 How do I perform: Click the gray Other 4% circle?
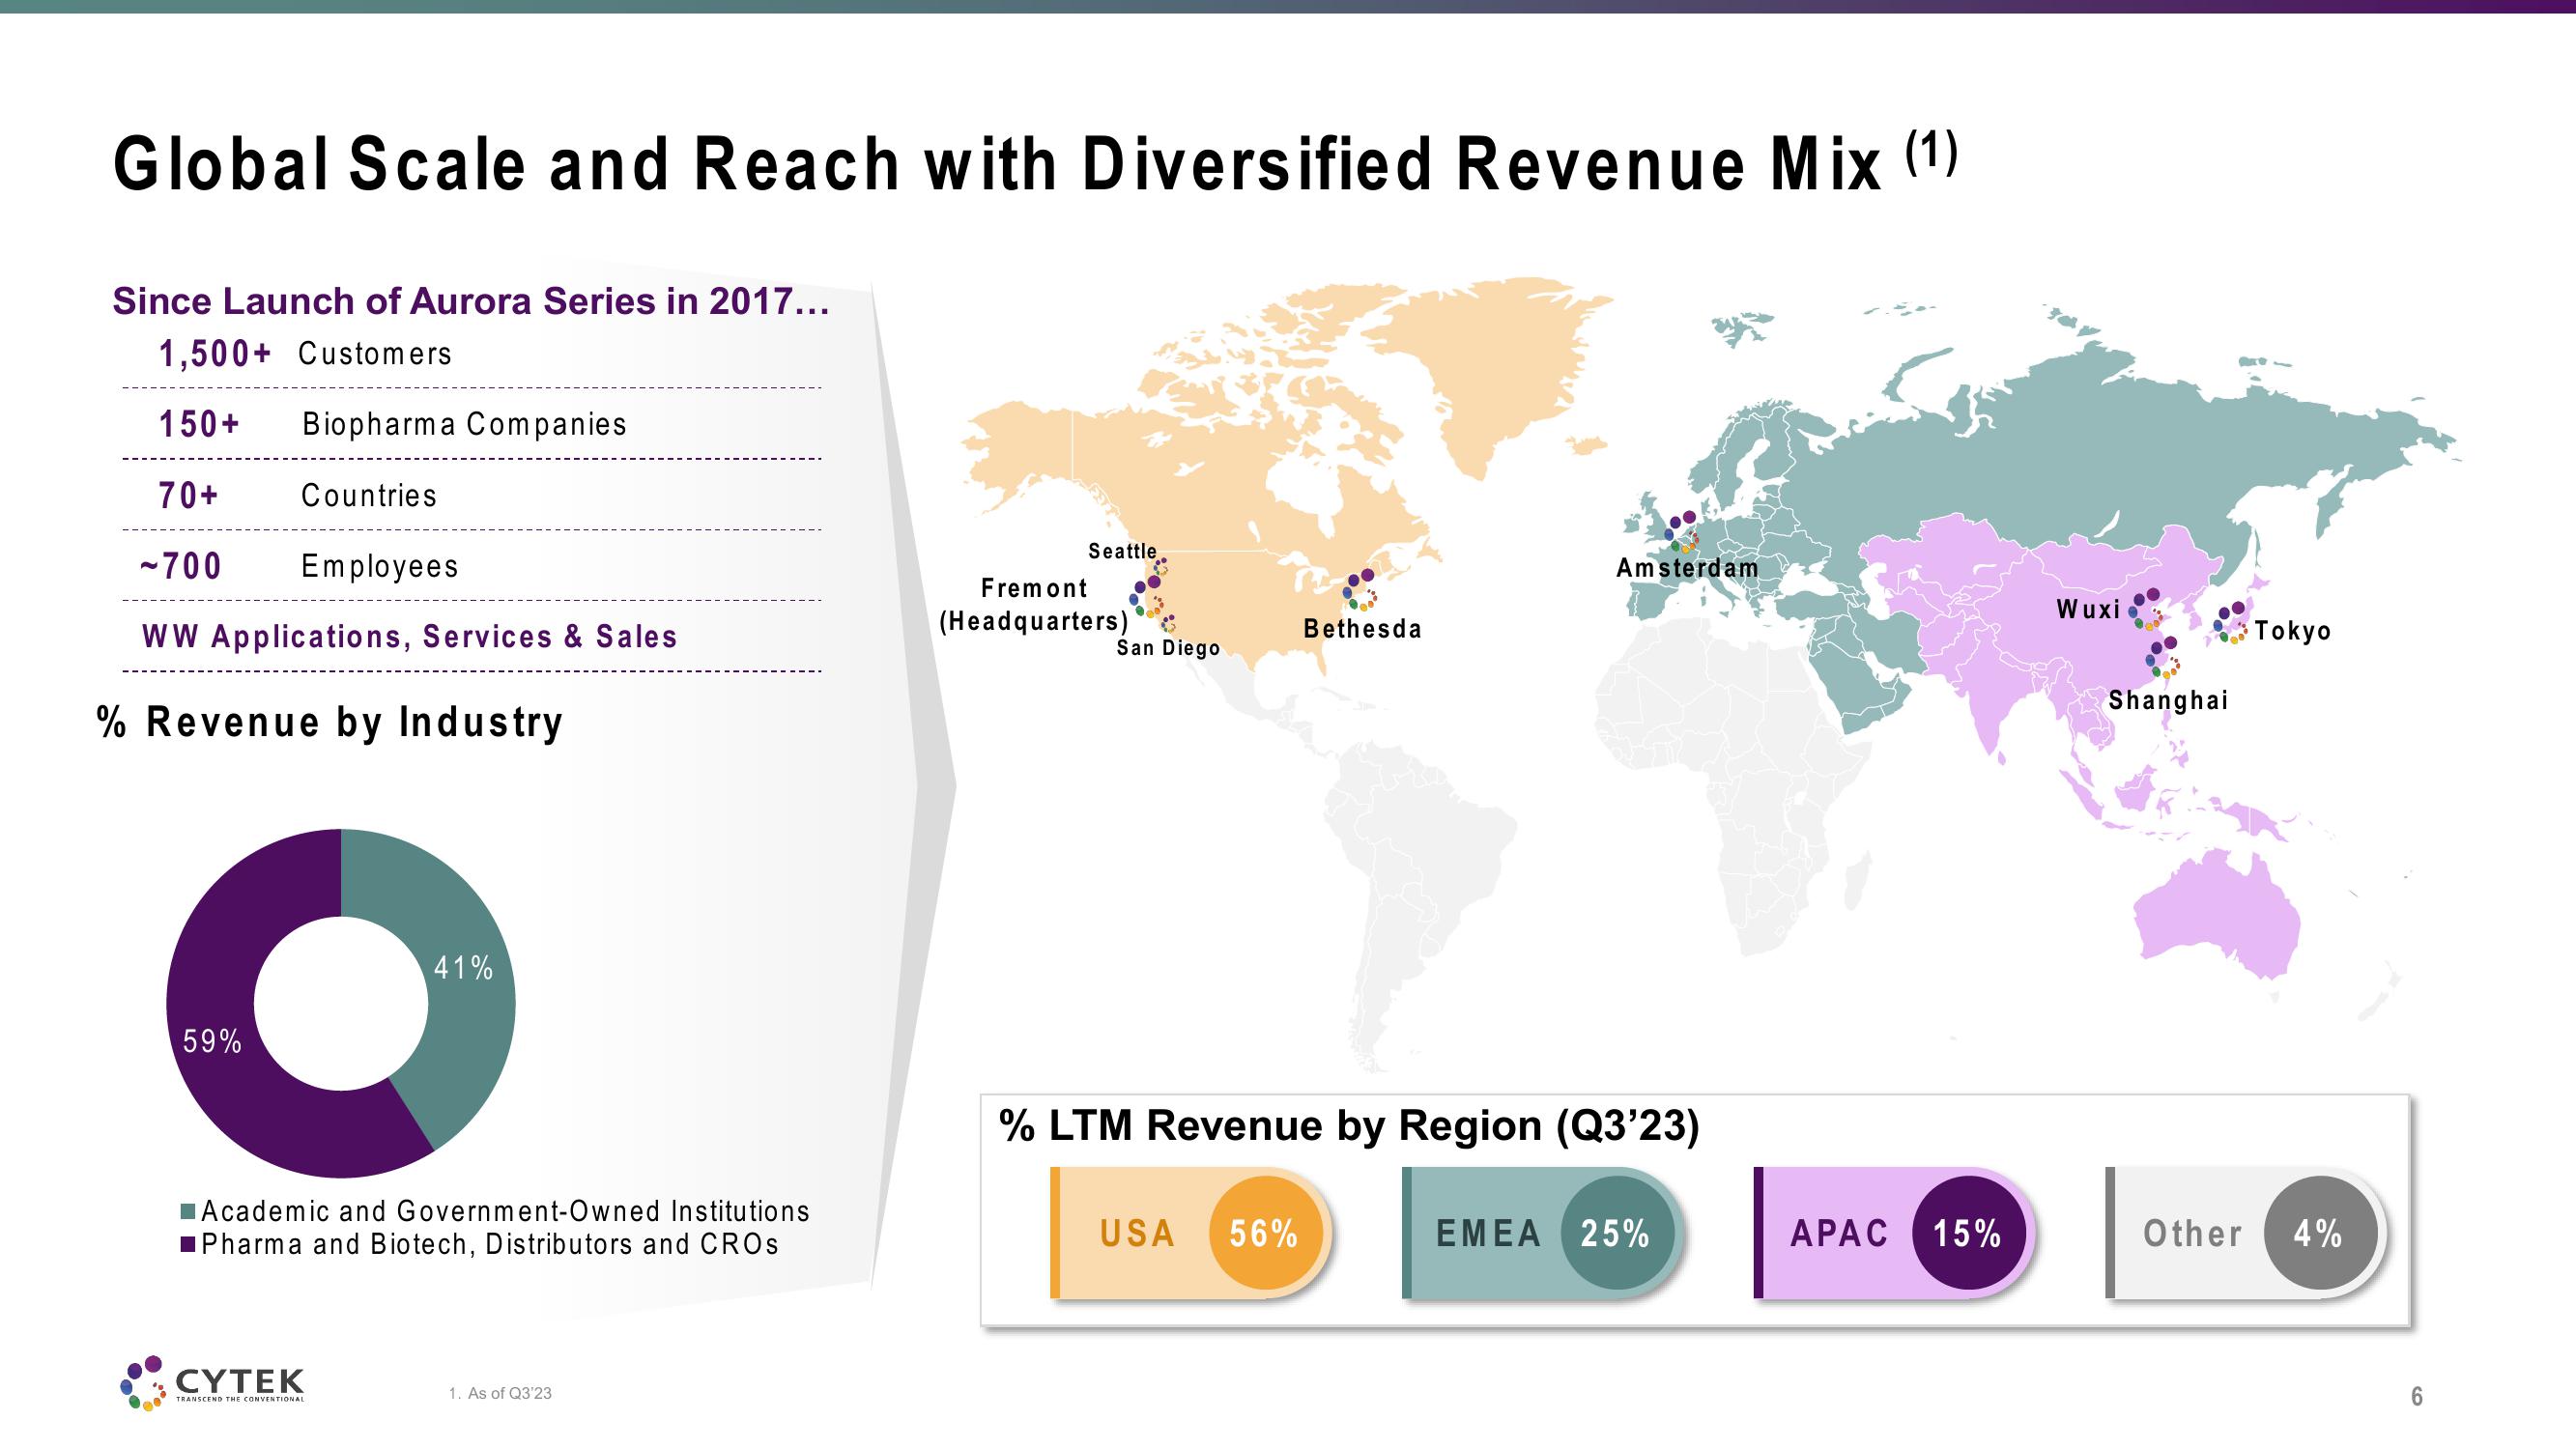[x=2320, y=1233]
